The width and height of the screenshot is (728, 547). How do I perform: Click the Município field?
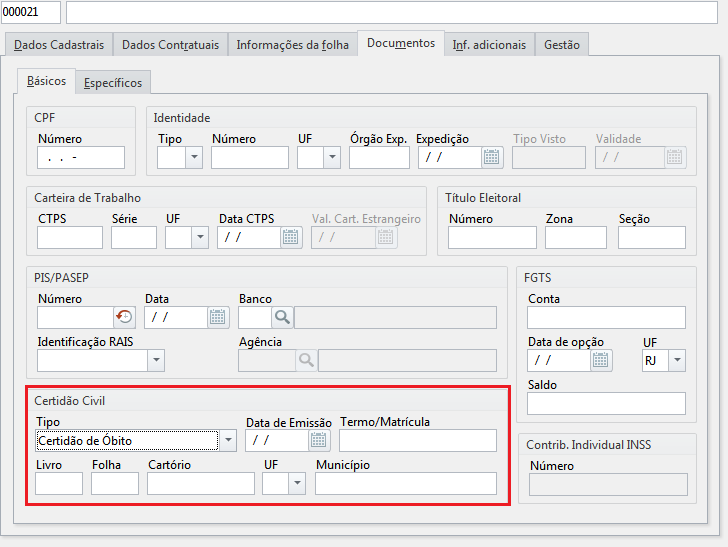(406, 483)
